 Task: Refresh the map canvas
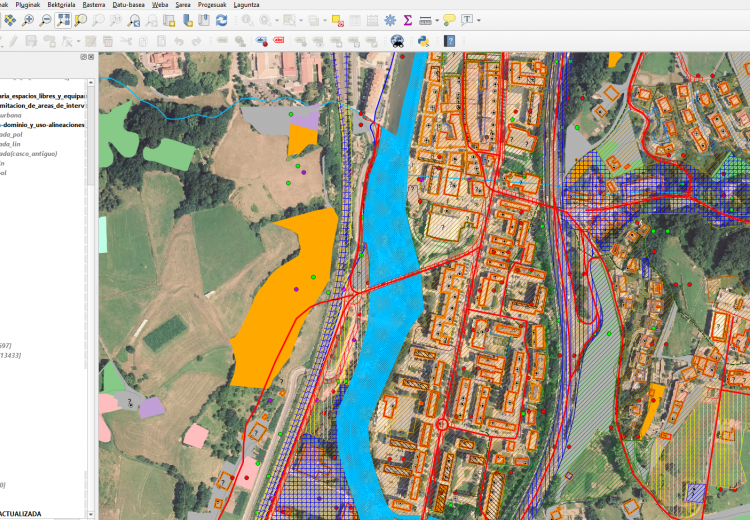pos(220,20)
